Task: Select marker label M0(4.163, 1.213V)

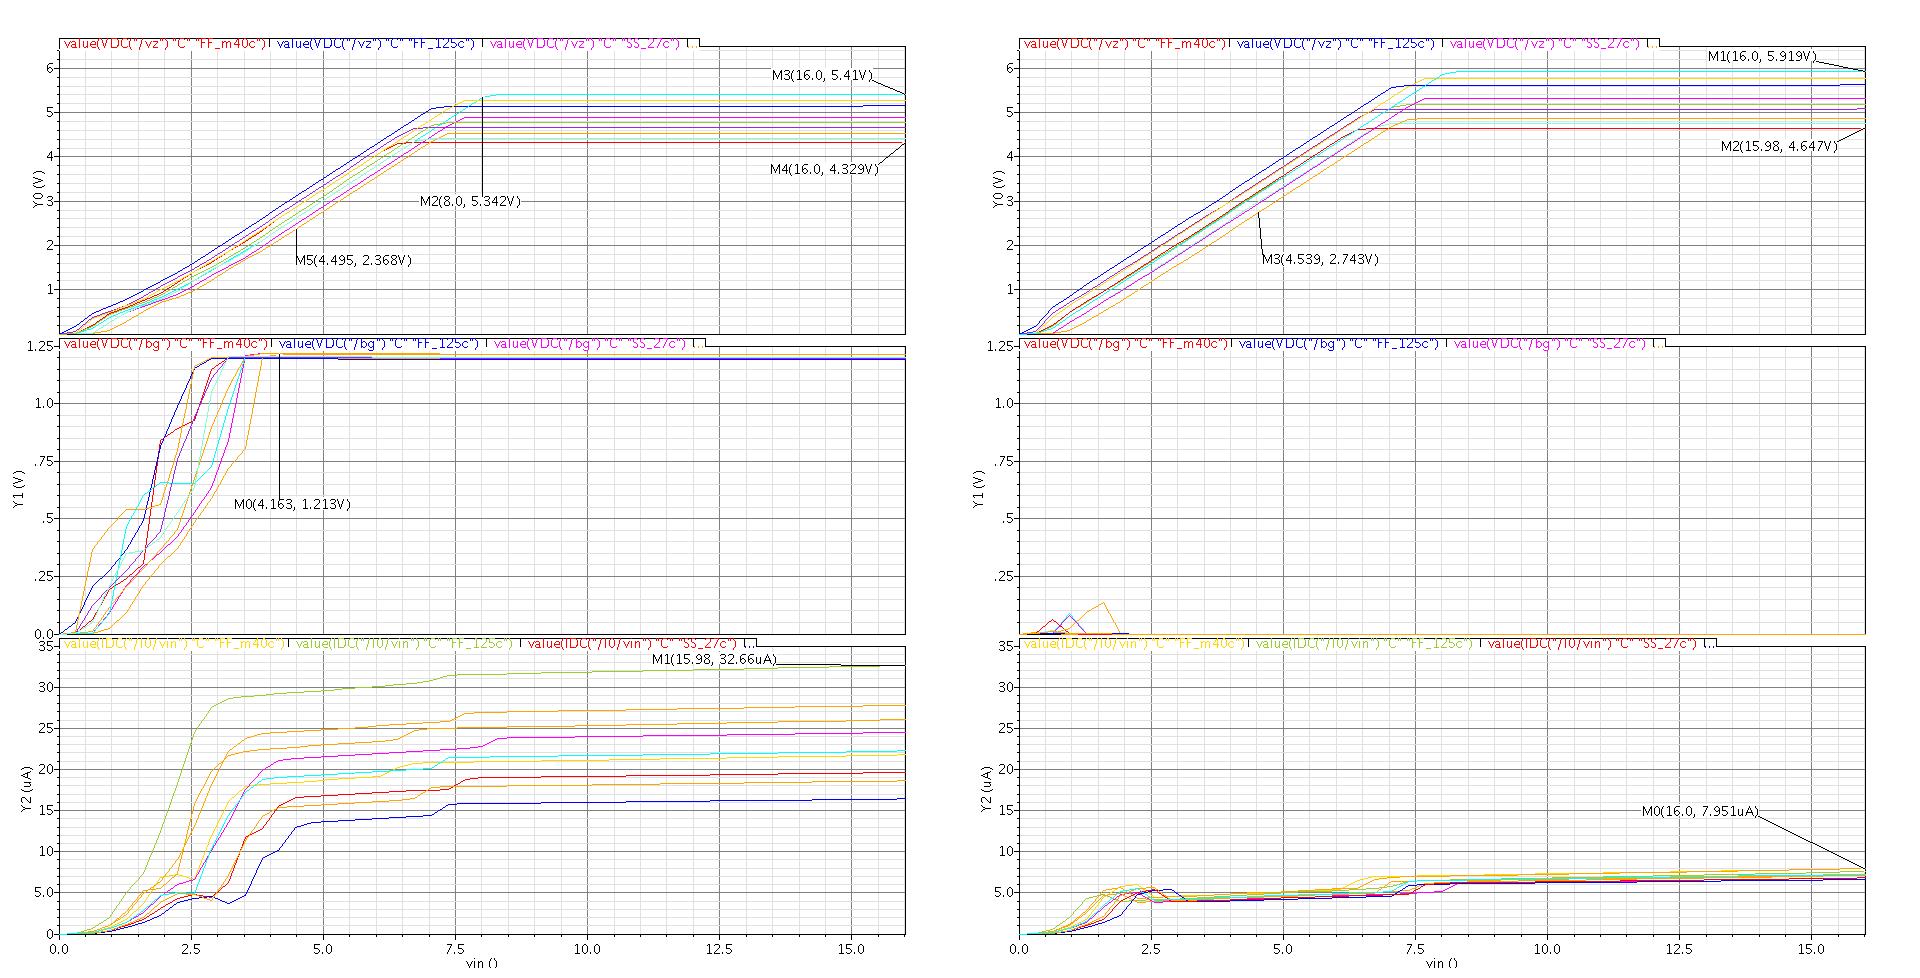Action: [292, 504]
